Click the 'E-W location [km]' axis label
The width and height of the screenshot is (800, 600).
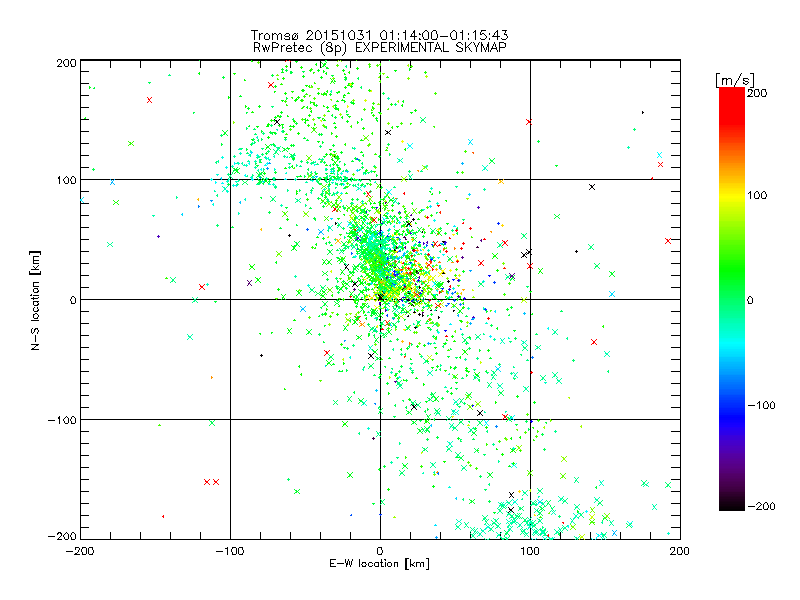click(x=380, y=564)
